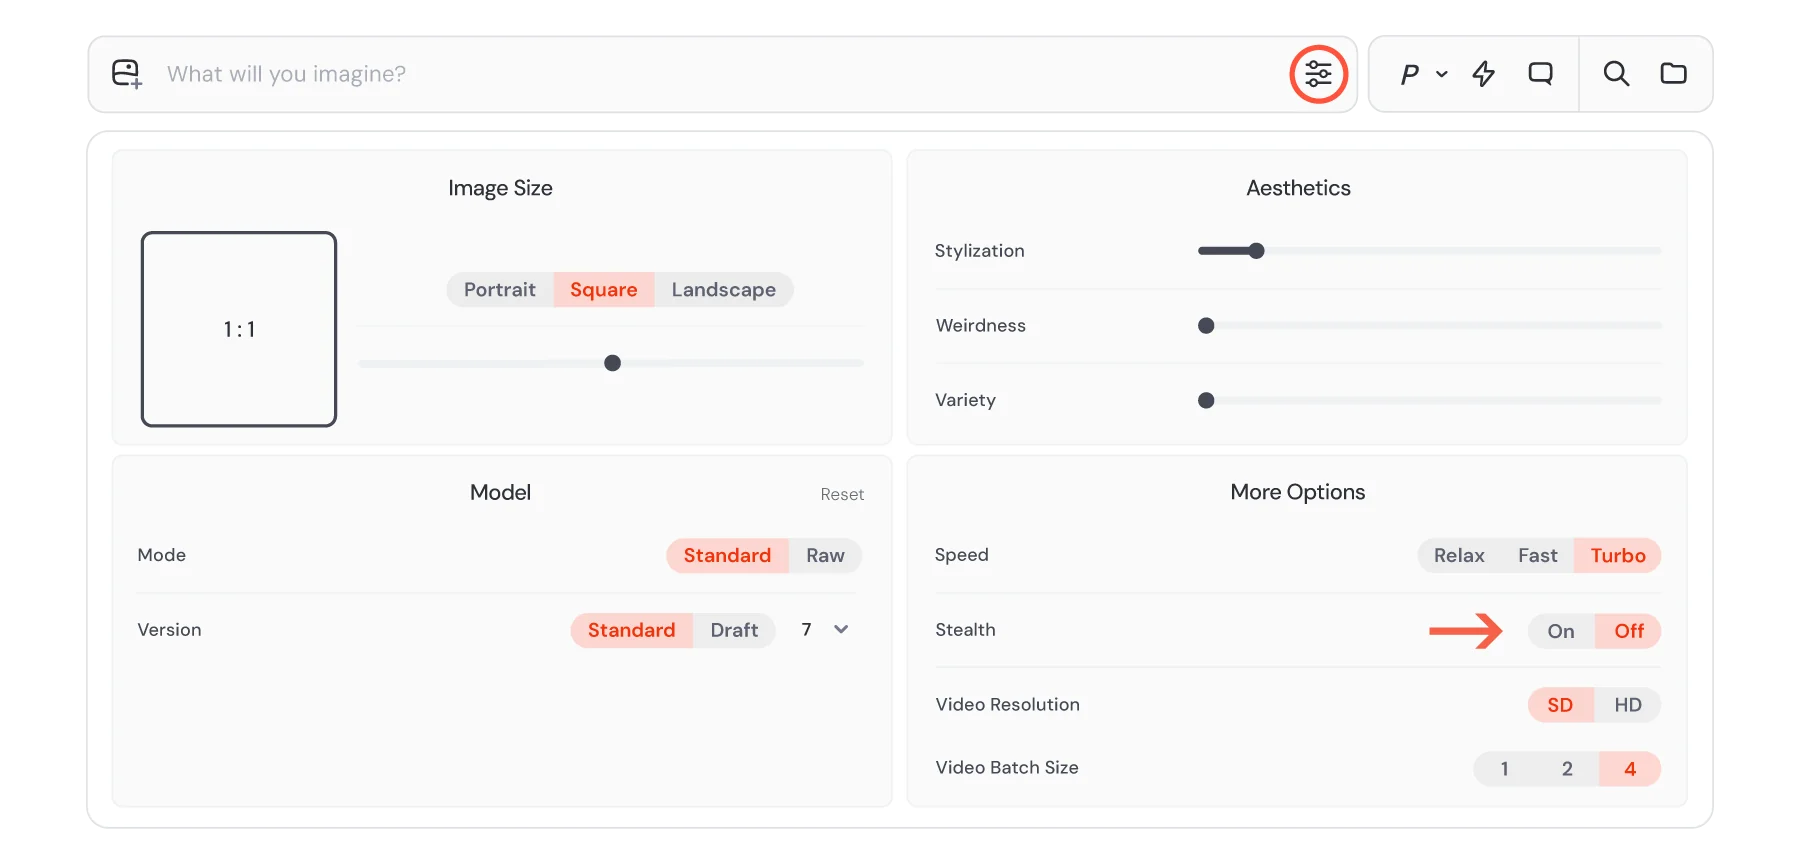This screenshot has width=1800, height=860.
Task: Select Landscape image orientation
Action: coord(724,290)
